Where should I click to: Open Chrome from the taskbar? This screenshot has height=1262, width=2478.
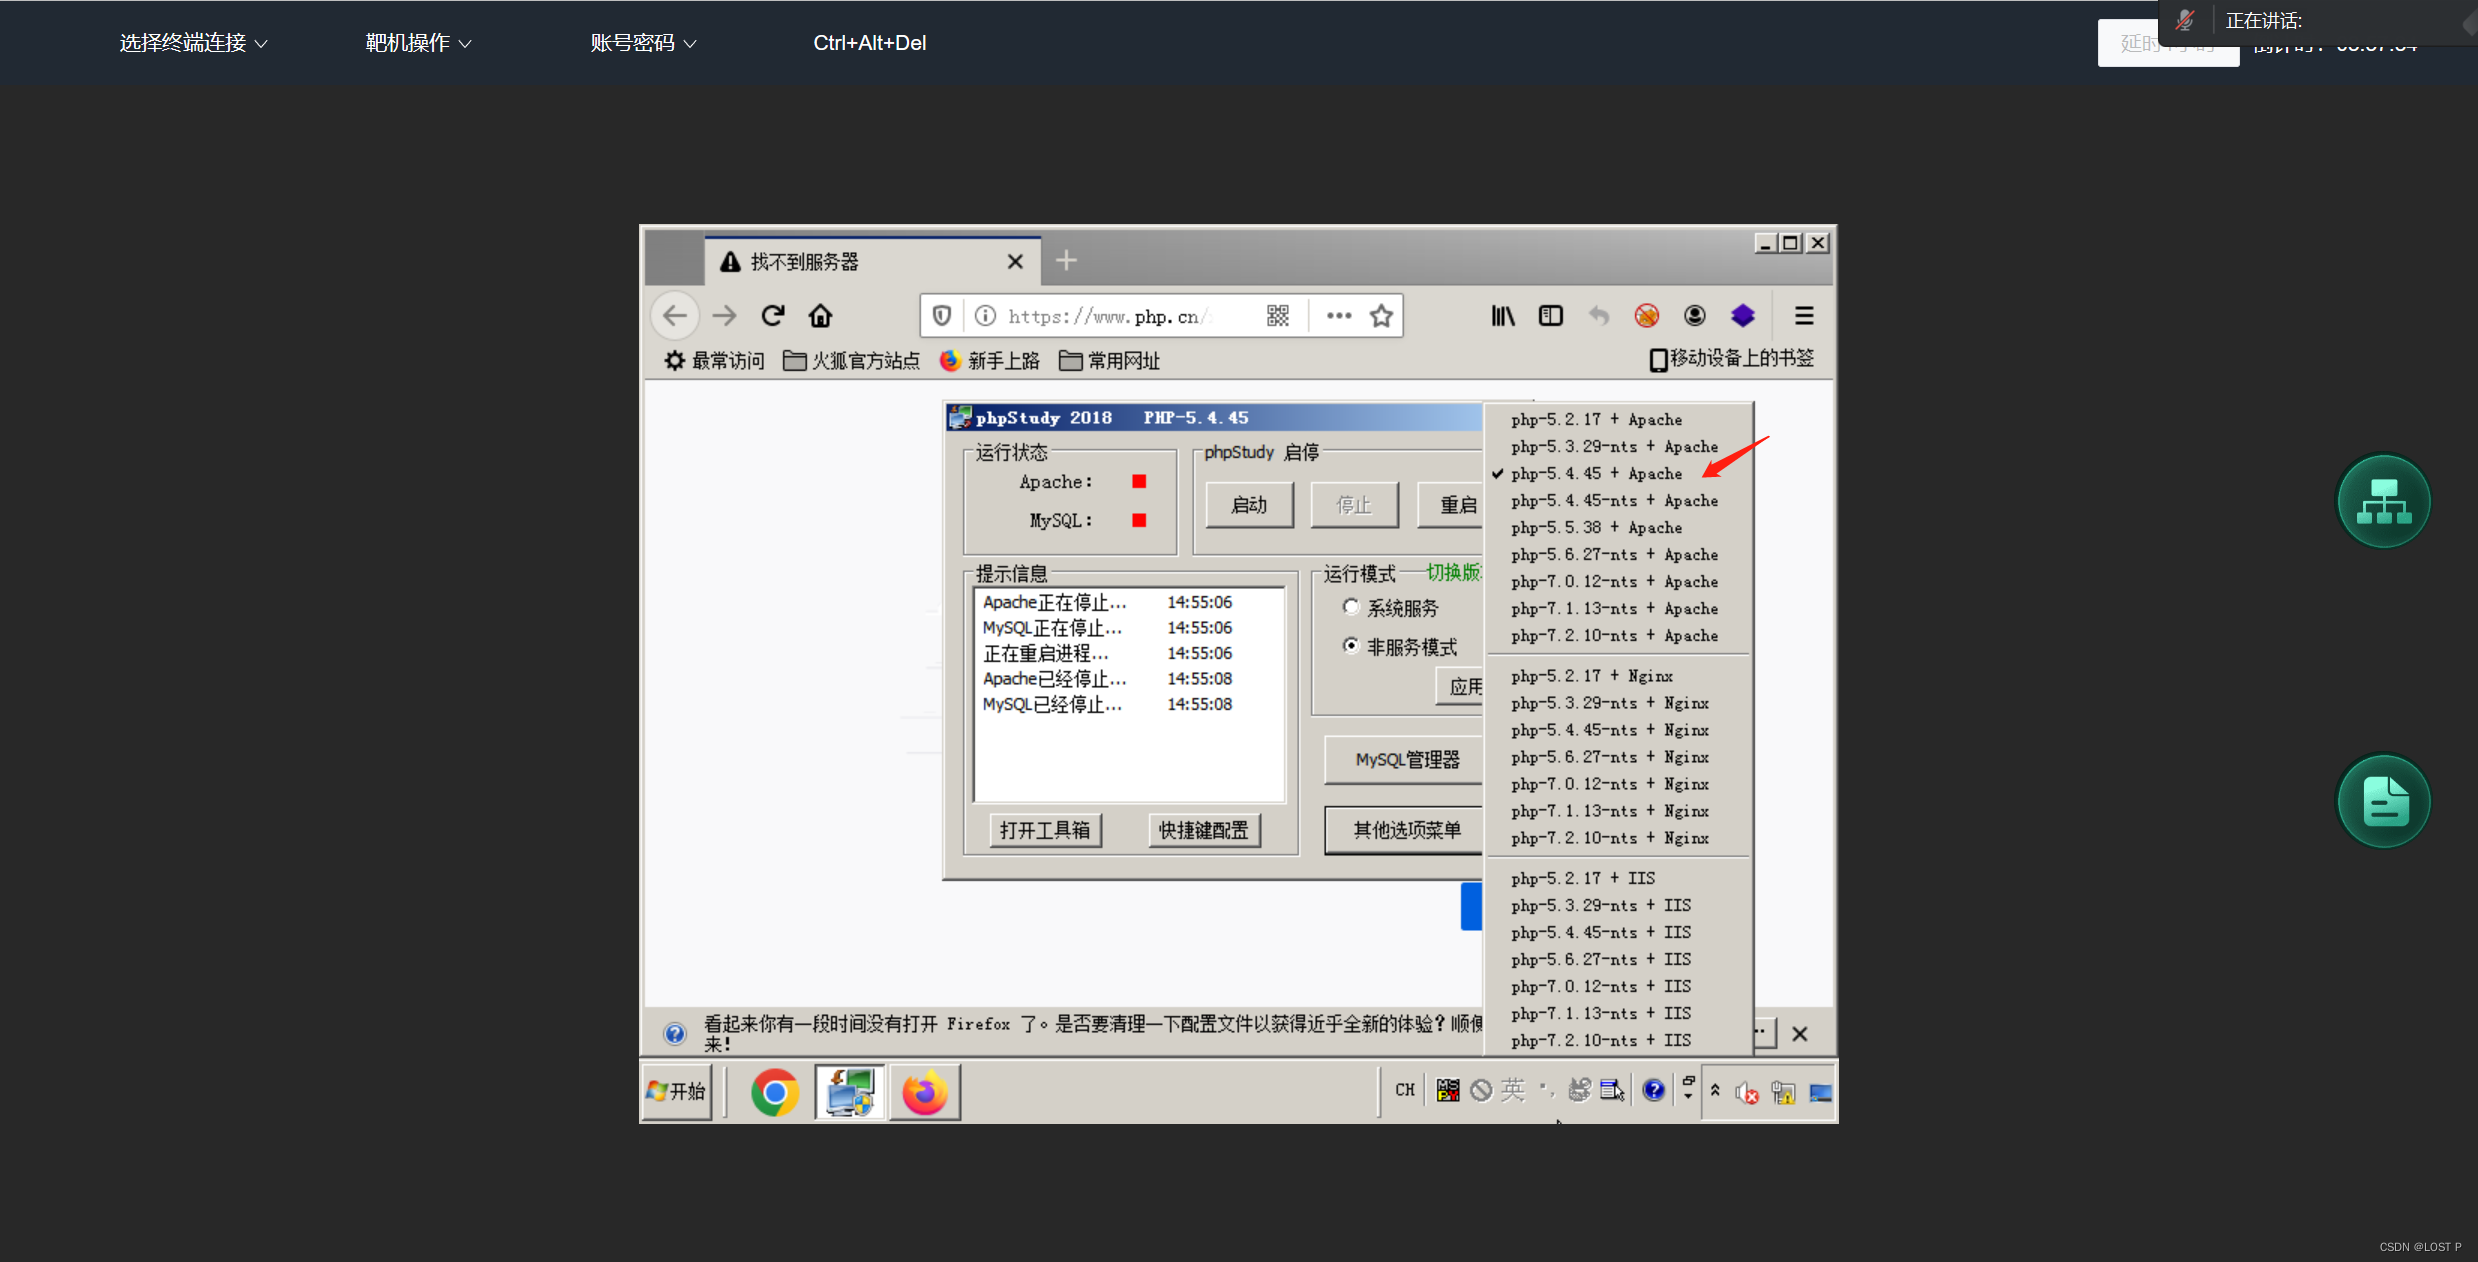tap(775, 1092)
